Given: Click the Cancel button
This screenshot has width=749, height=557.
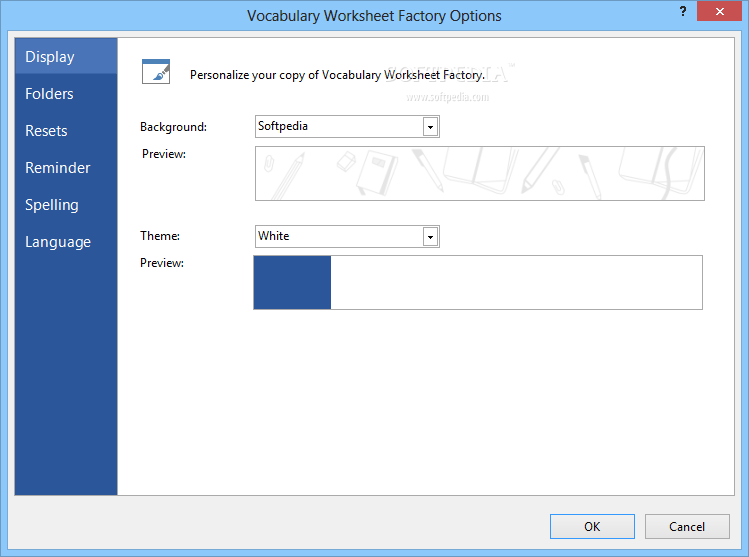Looking at the screenshot, I should click(687, 526).
